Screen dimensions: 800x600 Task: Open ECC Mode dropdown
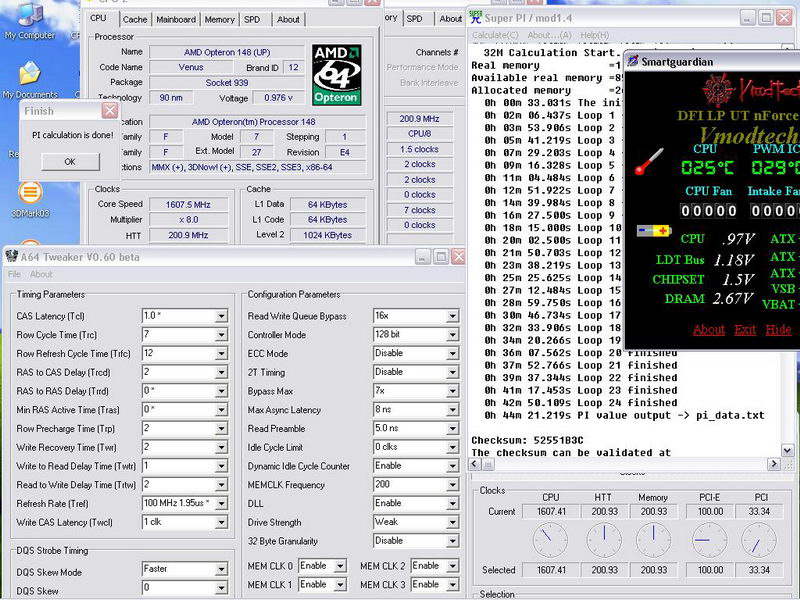coord(452,354)
